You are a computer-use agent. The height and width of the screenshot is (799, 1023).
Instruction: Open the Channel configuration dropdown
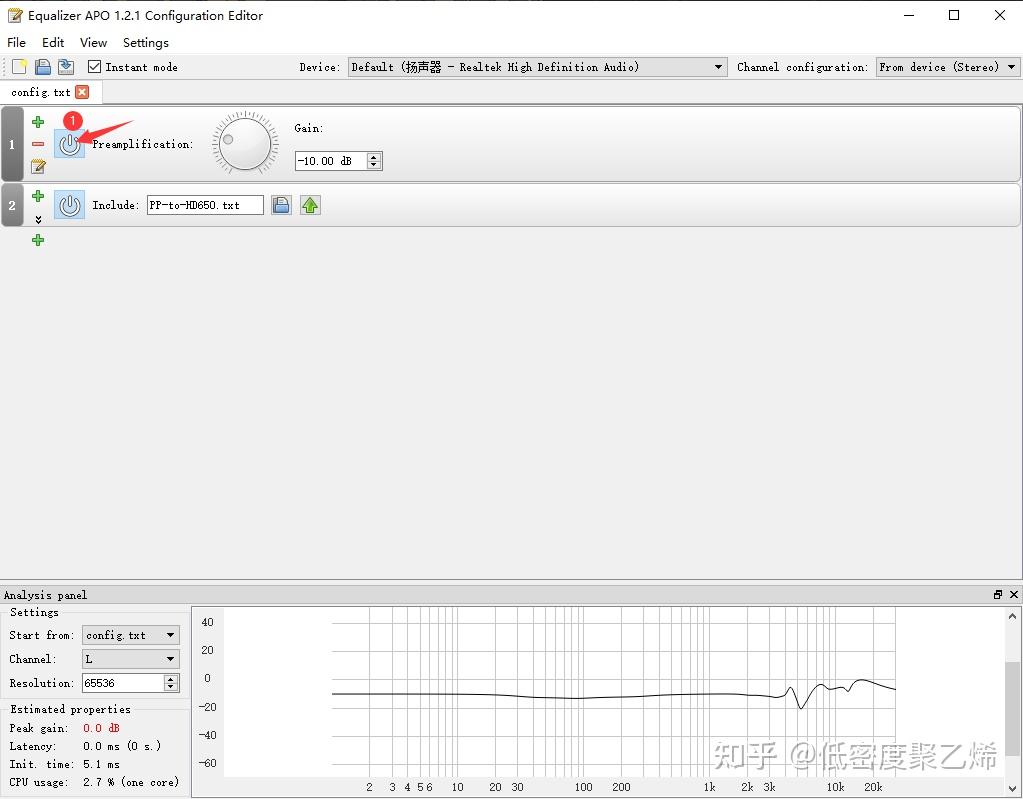[x=1012, y=67]
